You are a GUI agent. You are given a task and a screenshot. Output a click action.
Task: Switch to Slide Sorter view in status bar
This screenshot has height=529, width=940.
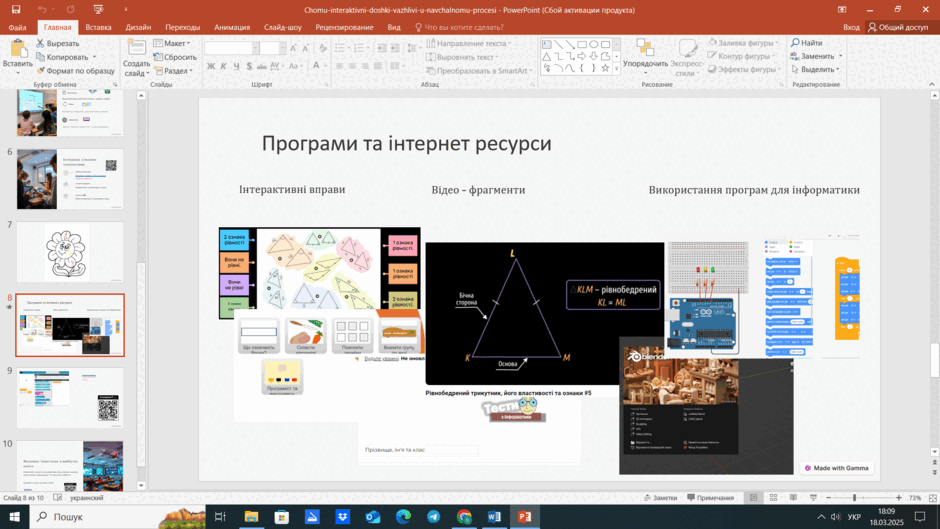(773, 498)
